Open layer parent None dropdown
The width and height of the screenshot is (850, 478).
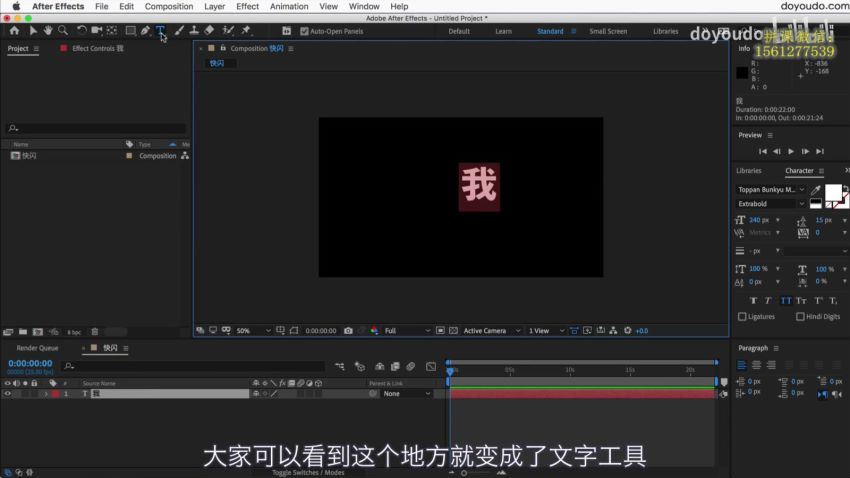407,394
